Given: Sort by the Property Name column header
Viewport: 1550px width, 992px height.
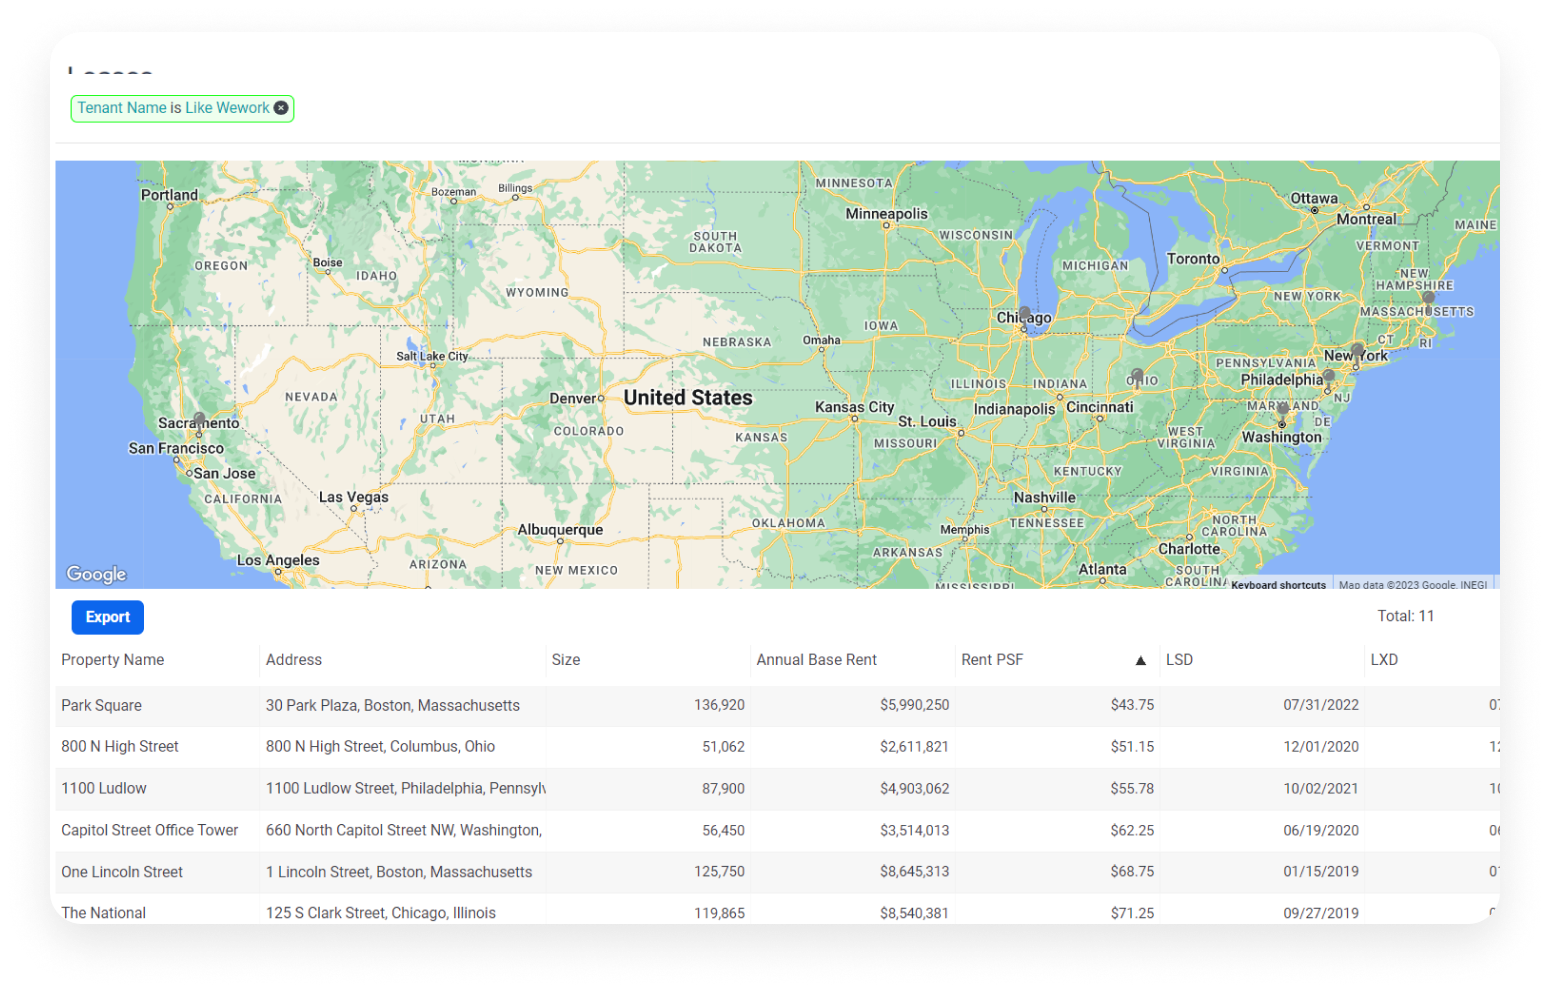Looking at the screenshot, I should click(x=112, y=660).
